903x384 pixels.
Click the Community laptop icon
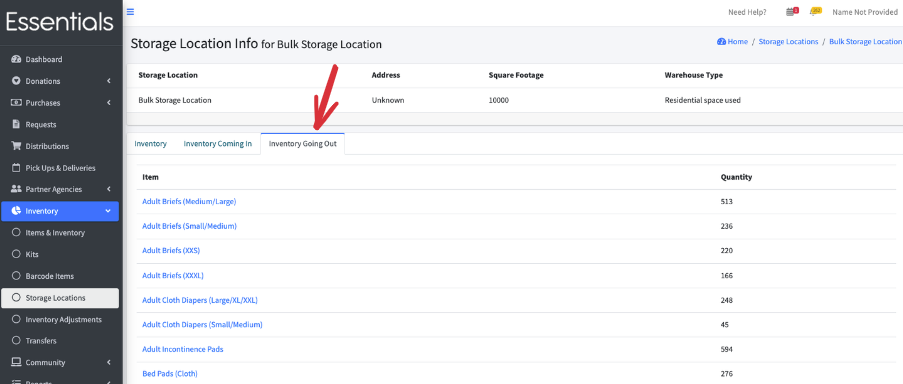(x=16, y=363)
